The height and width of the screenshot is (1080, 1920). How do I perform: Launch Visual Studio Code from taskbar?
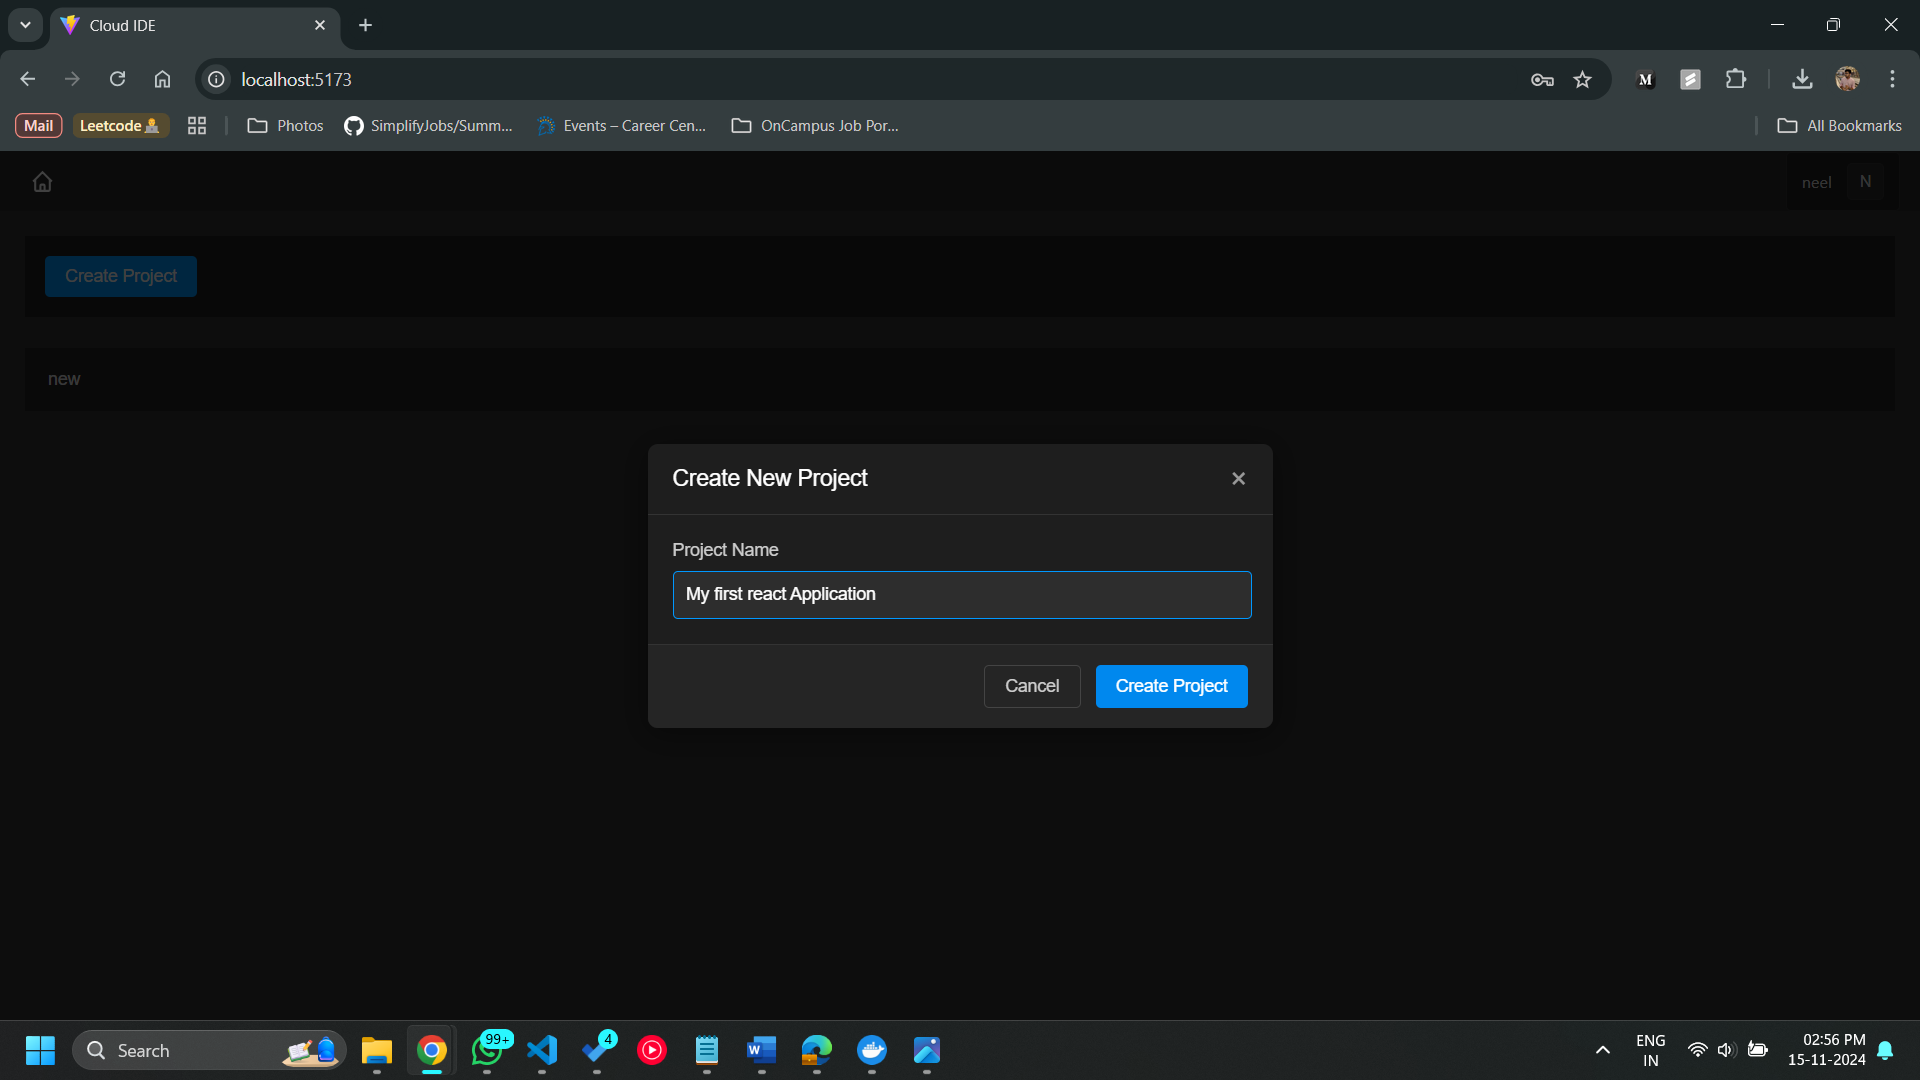coord(542,1050)
